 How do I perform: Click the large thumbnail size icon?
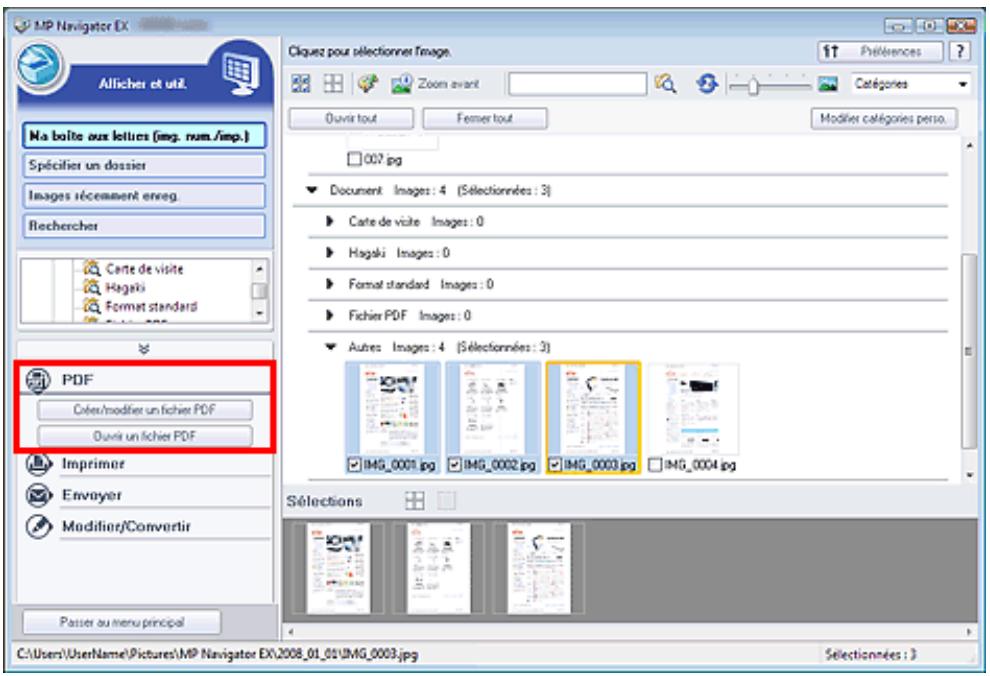[828, 84]
